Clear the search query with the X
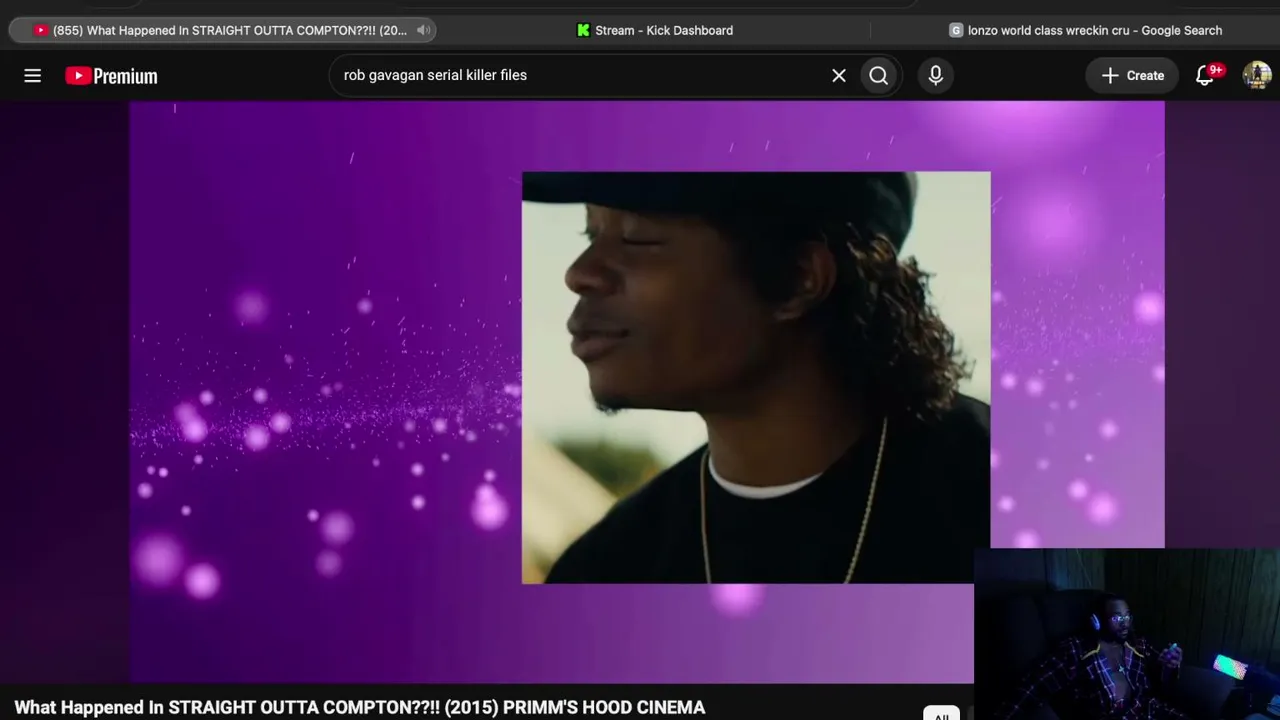1280x720 pixels. coord(839,76)
